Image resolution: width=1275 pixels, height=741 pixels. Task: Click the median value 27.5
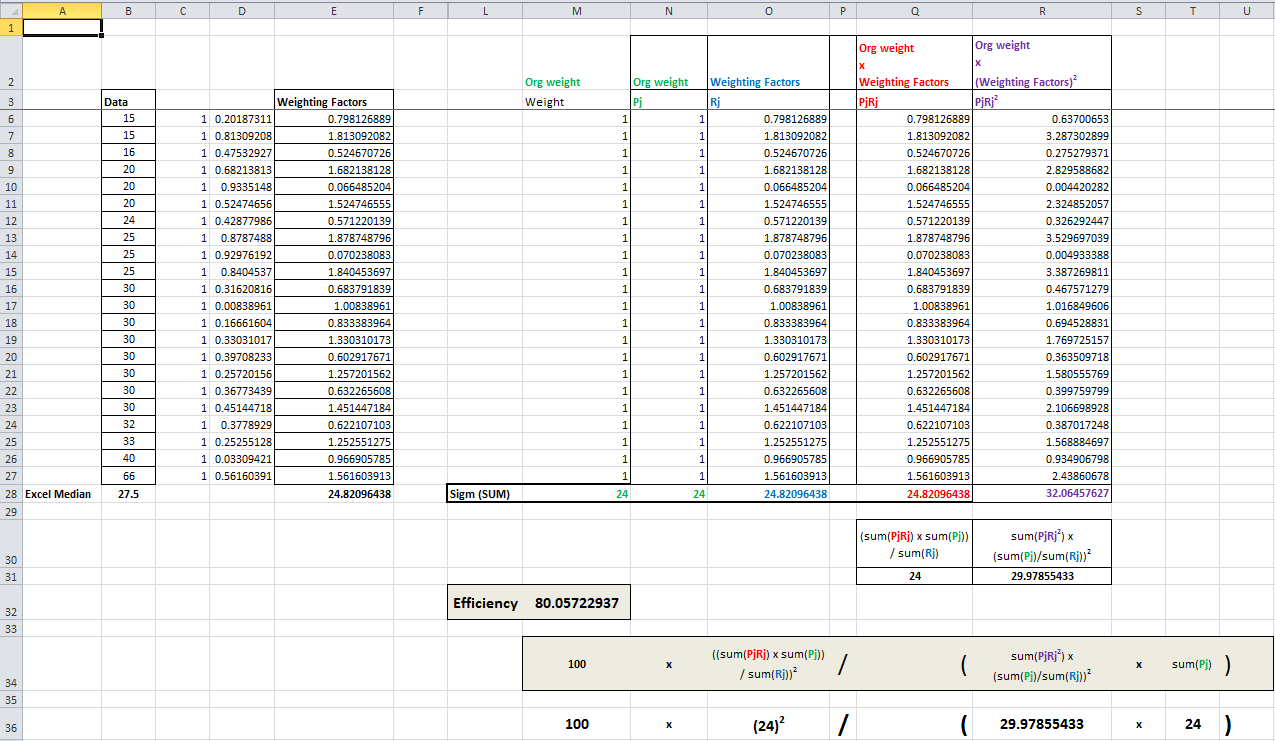[x=129, y=494]
